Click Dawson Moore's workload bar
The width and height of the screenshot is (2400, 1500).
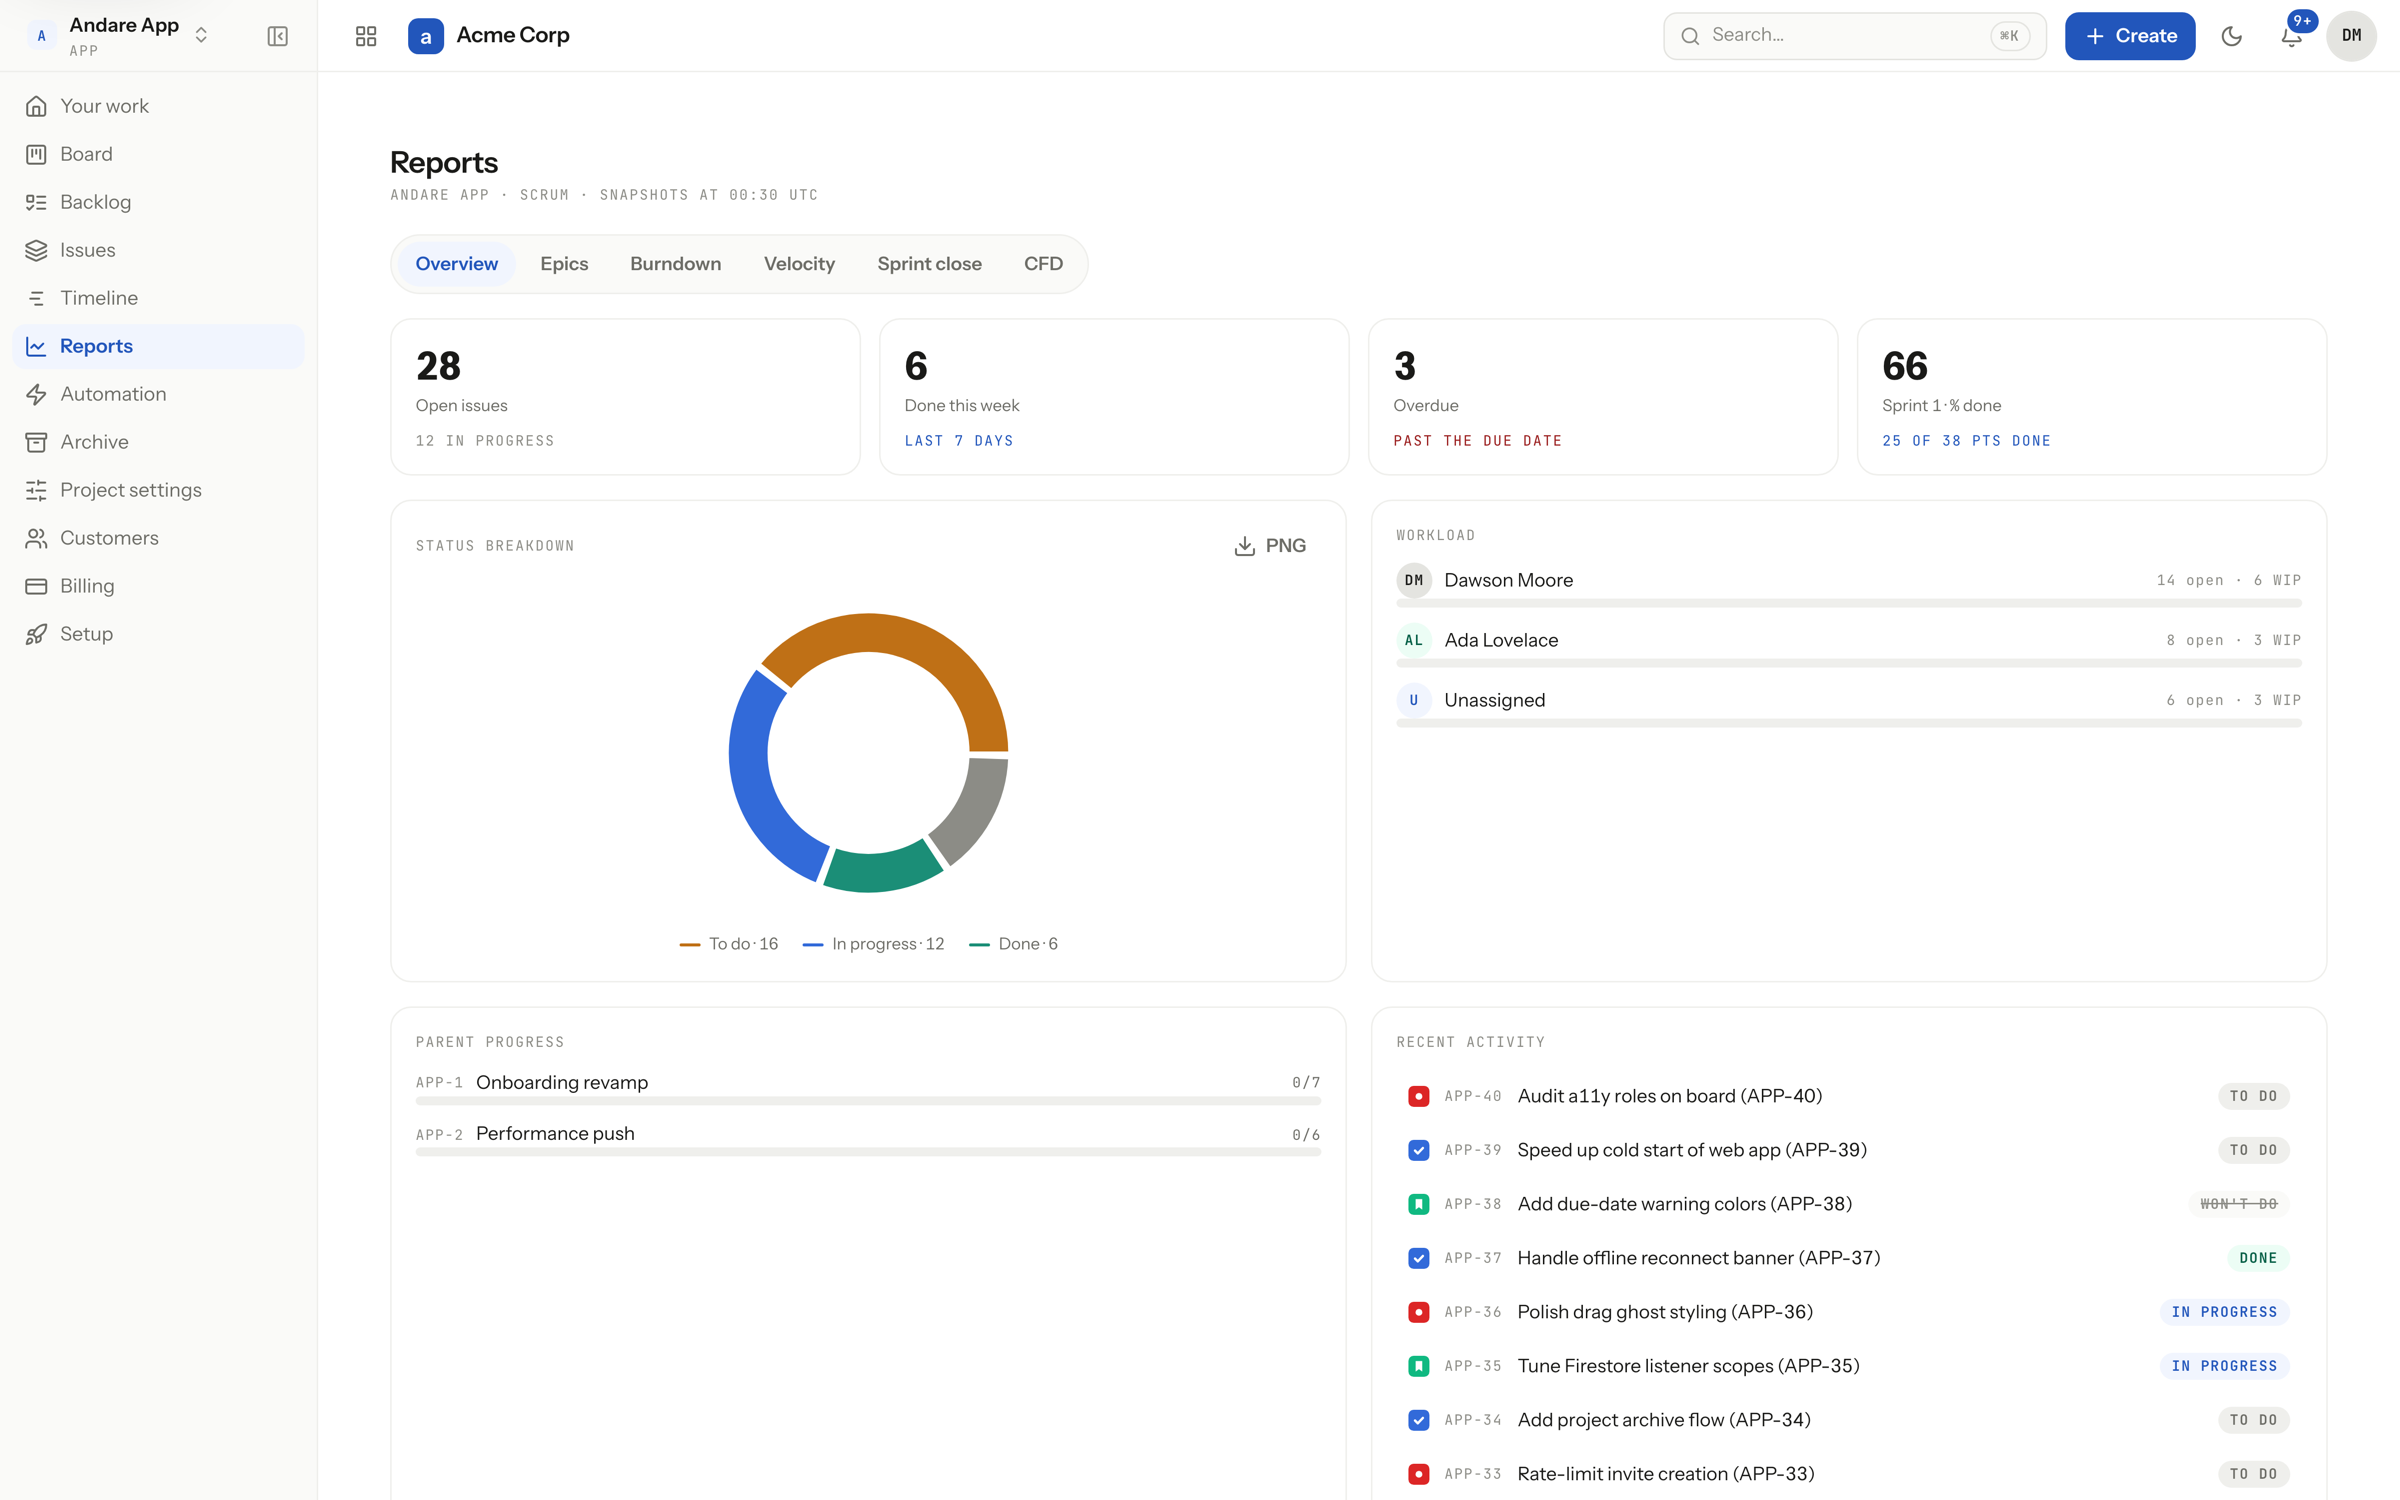click(x=1848, y=604)
